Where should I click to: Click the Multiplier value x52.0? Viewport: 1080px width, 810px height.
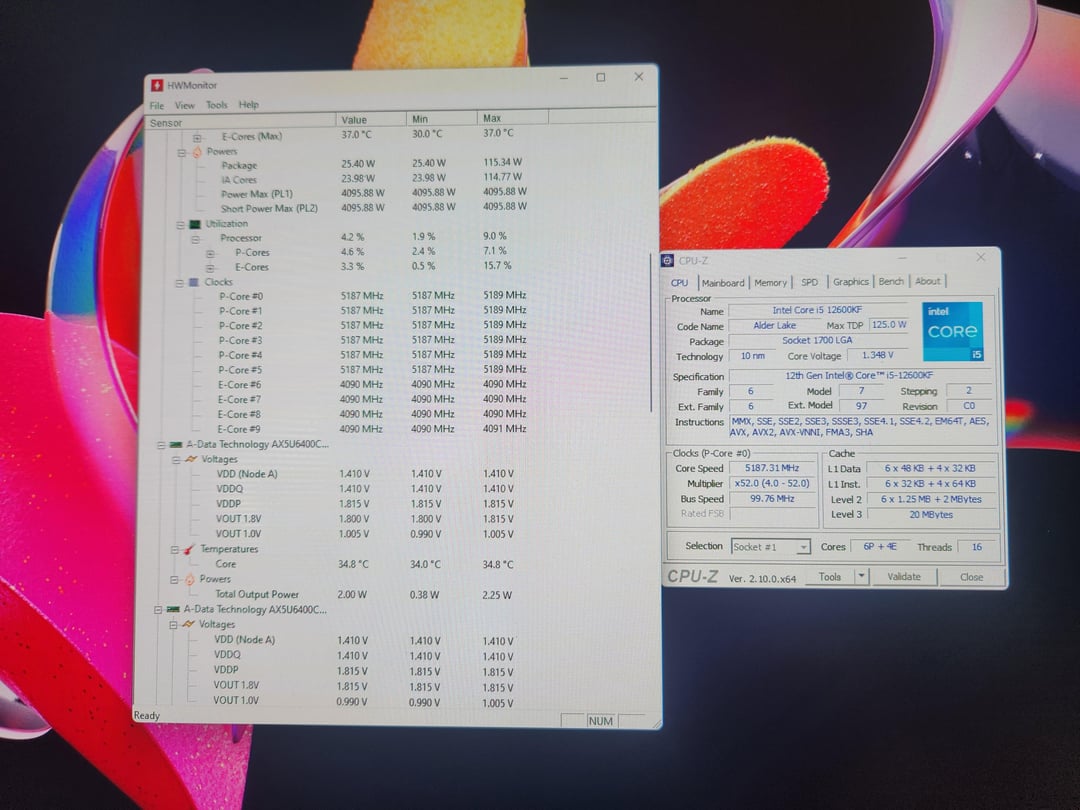tap(771, 484)
